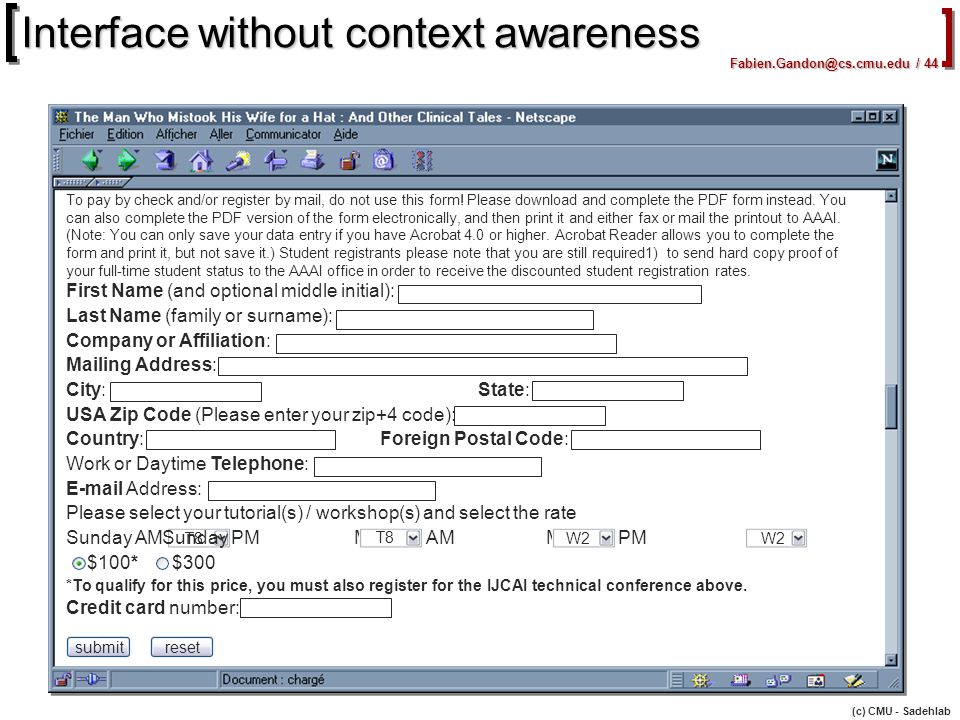
Task: Click the State input field
Action: [608, 391]
